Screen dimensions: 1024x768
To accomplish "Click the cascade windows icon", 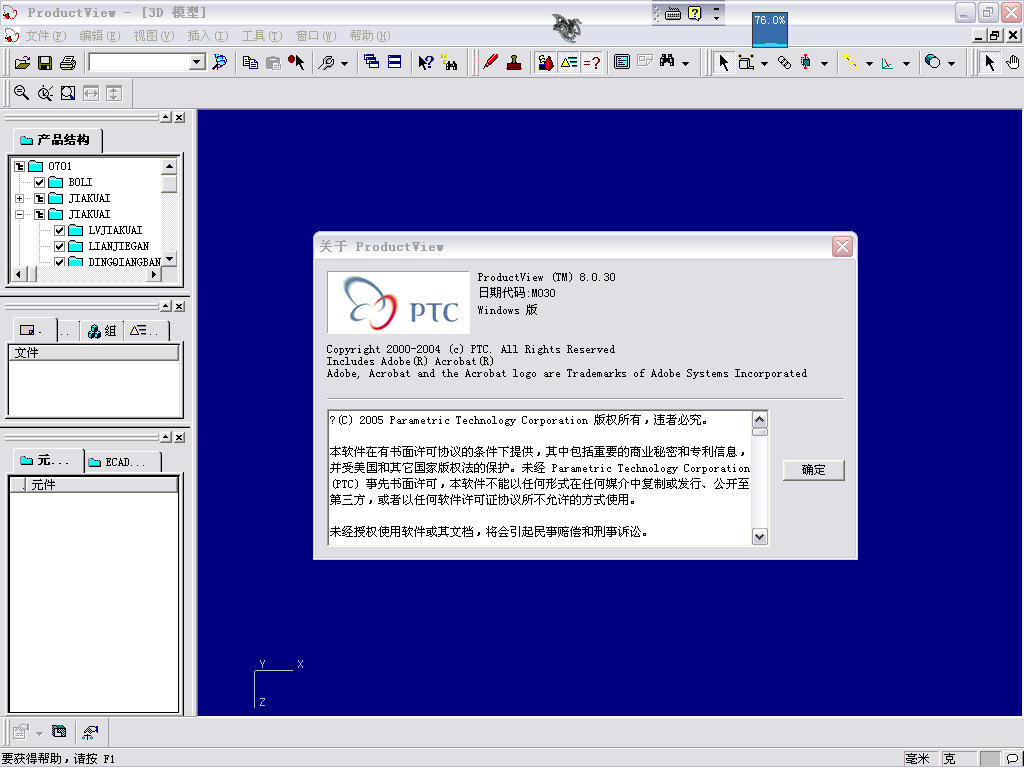I will [x=372, y=62].
